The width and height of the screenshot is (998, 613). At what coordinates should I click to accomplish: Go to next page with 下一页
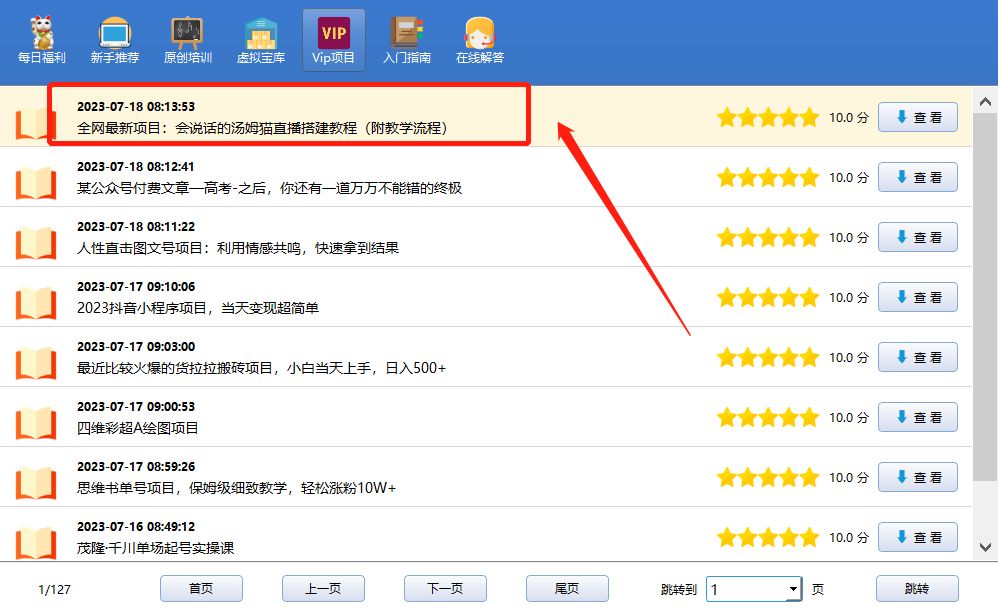(446, 588)
